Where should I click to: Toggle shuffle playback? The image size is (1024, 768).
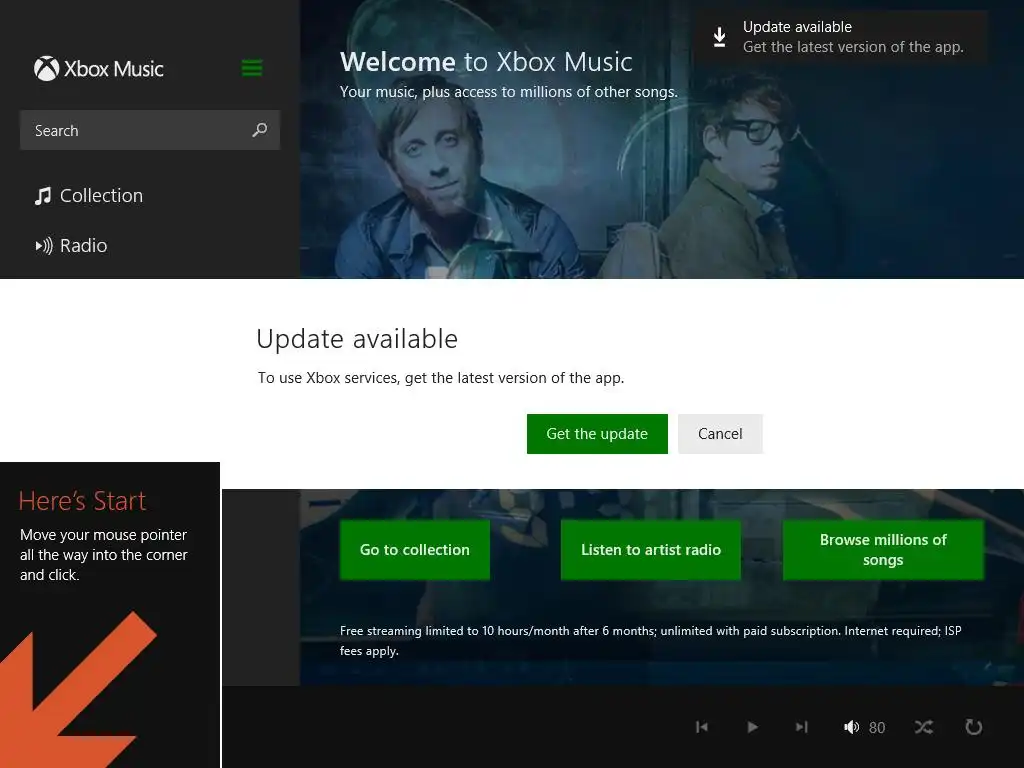click(x=924, y=727)
